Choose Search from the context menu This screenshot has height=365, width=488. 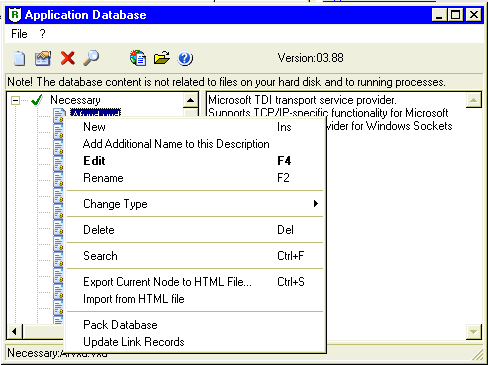point(196,256)
